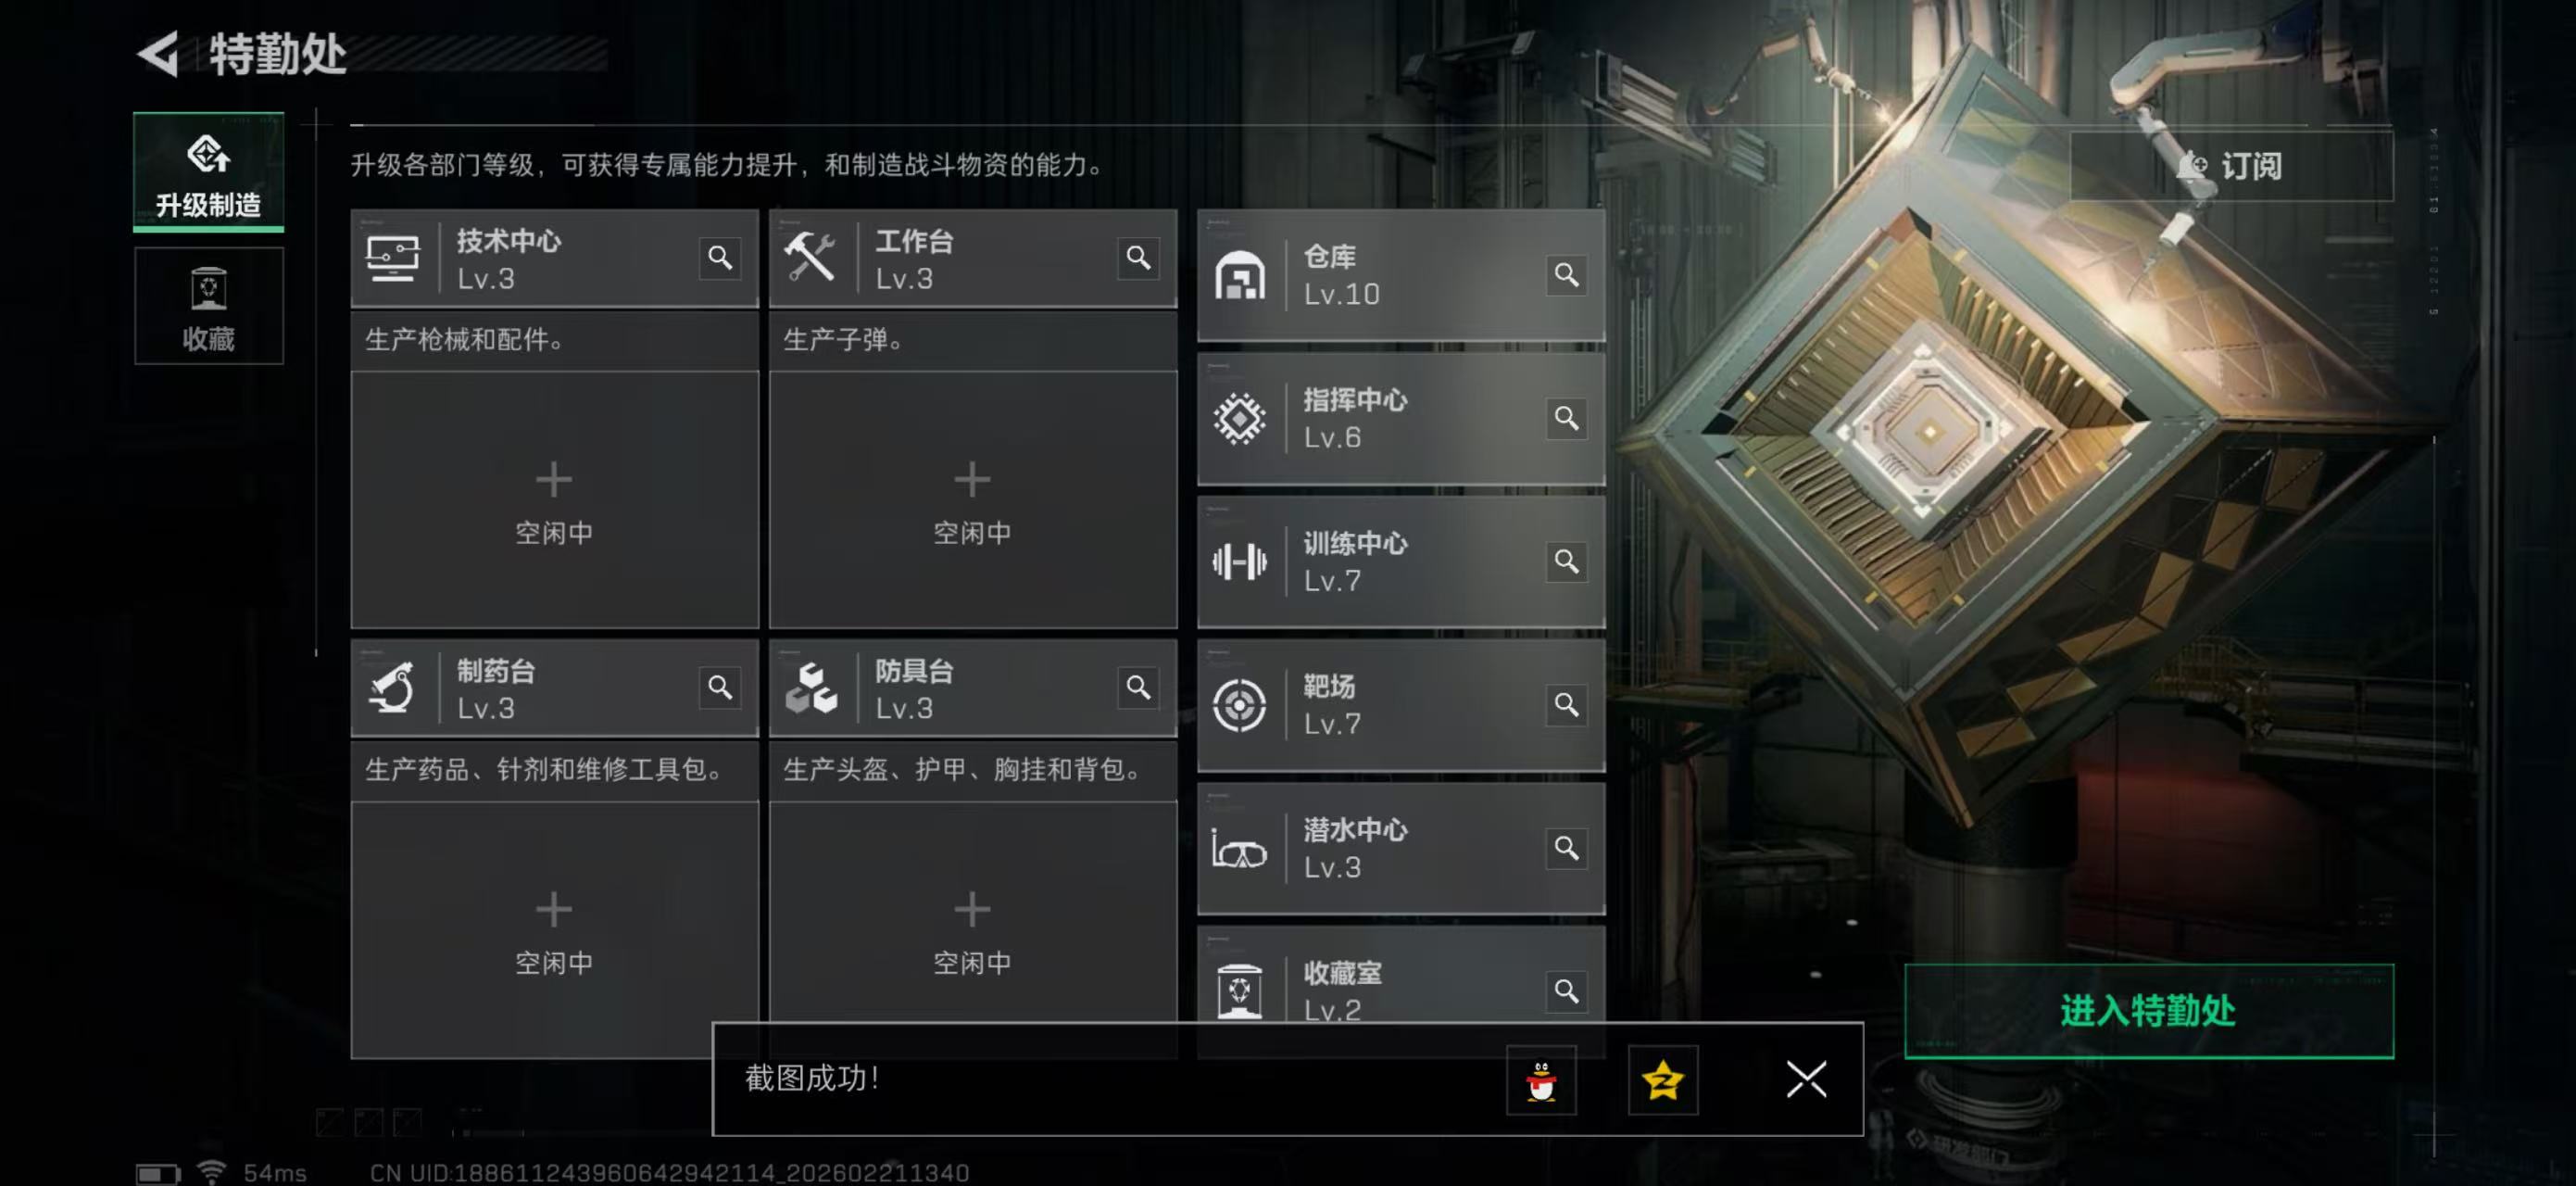The image size is (2576, 1186).
Task: Open 潜水中心 Lv.3 department card
Action: (1401, 848)
